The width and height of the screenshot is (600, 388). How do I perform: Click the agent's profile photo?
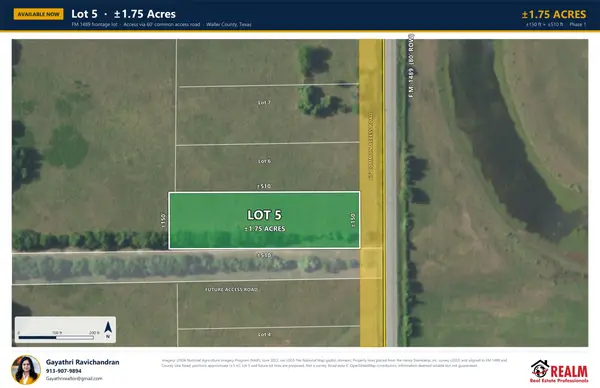coord(26,370)
